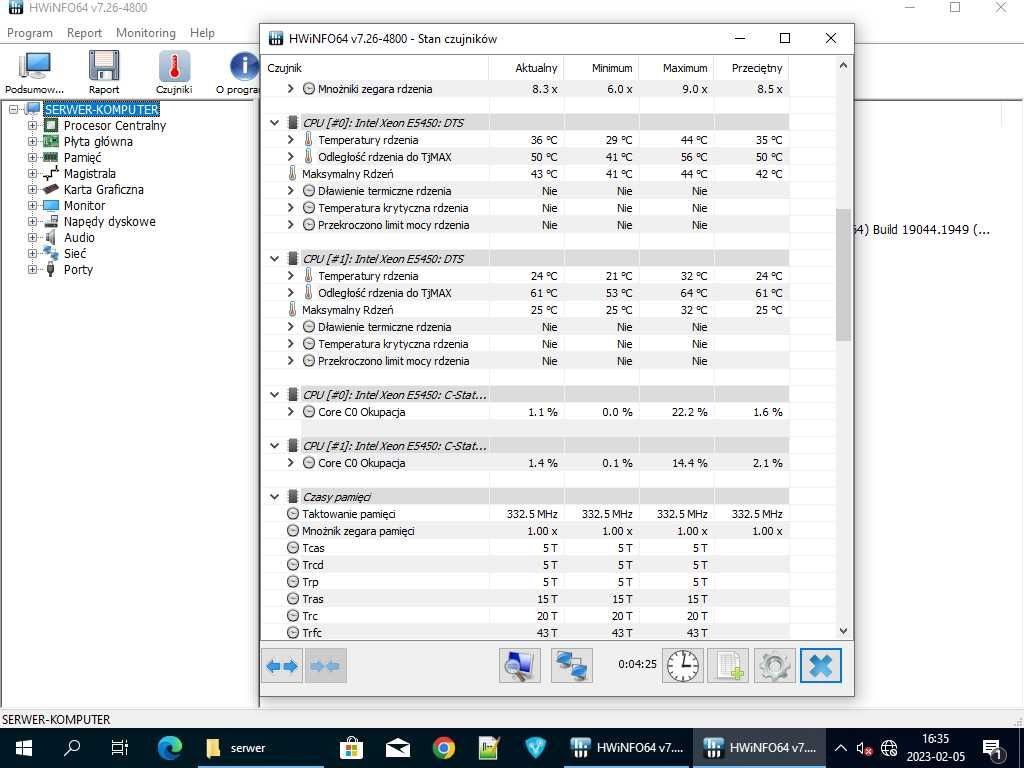
Task: Click the sensor list vertical scrollbar thumb
Action: click(843, 274)
